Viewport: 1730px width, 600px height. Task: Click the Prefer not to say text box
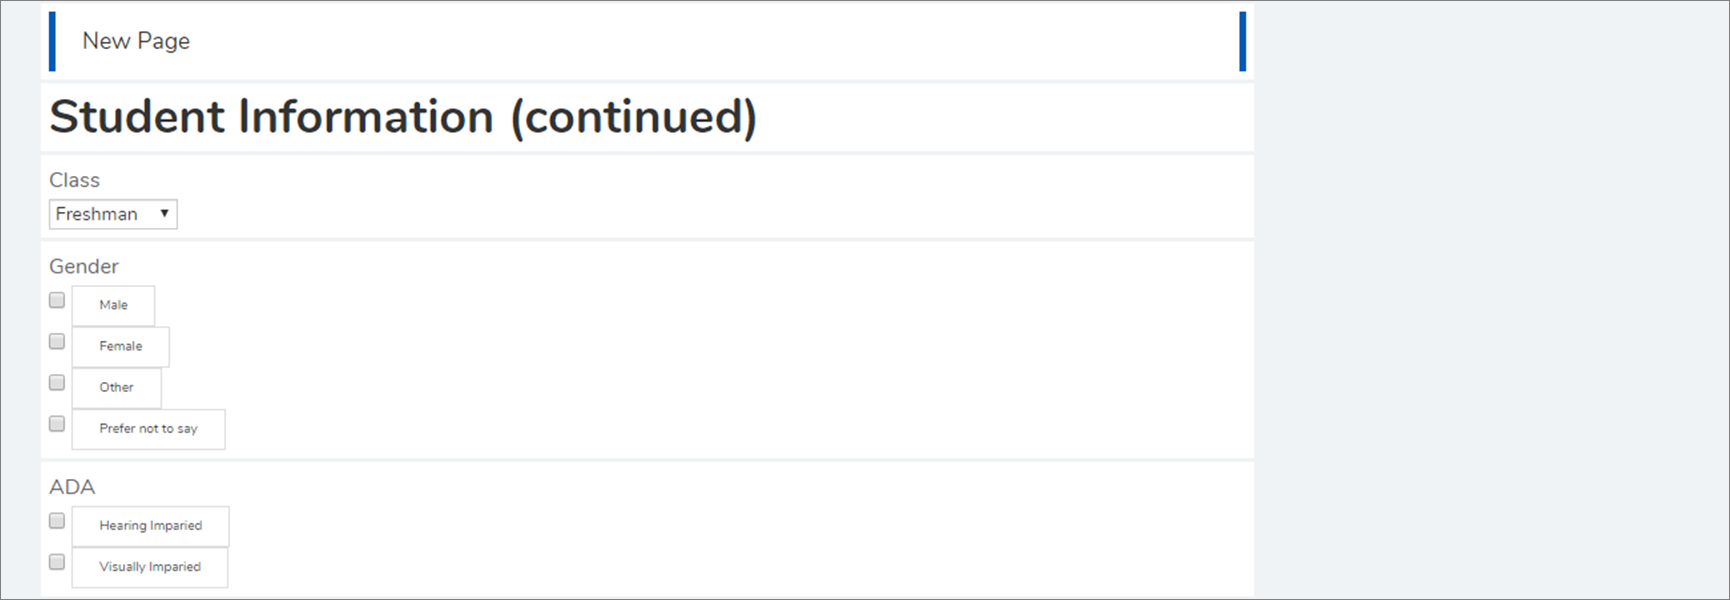pyautogui.click(x=148, y=428)
